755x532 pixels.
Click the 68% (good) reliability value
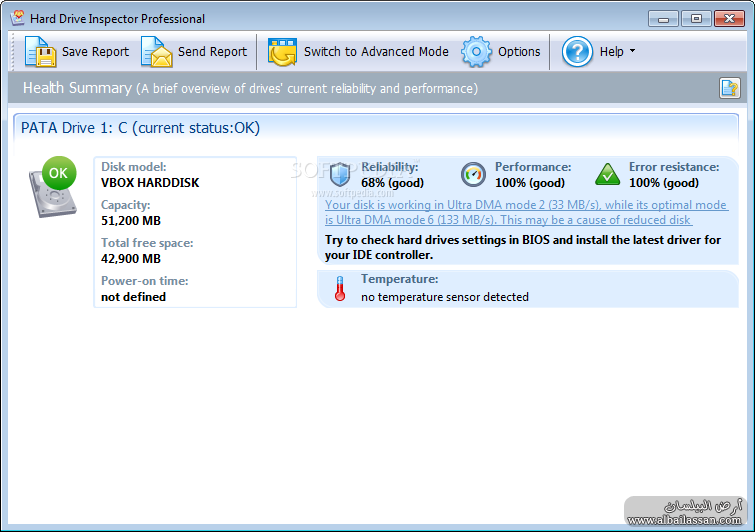(x=392, y=183)
